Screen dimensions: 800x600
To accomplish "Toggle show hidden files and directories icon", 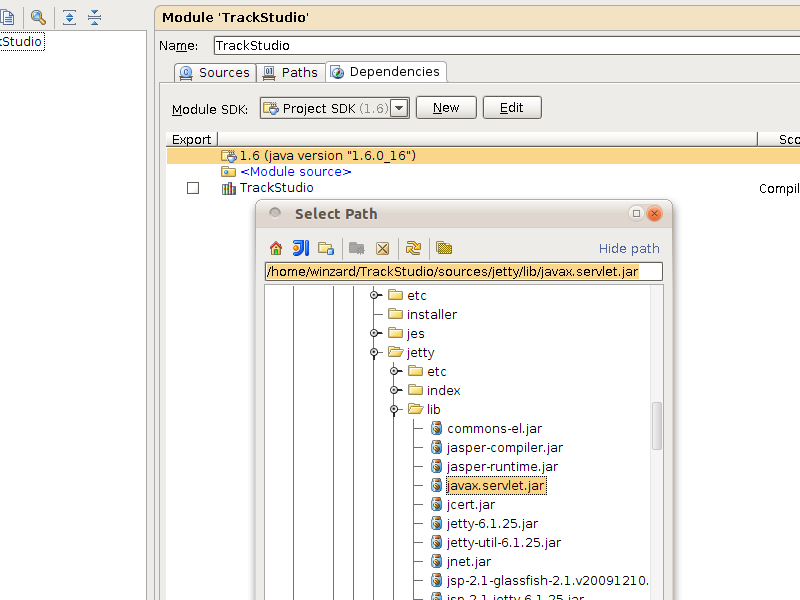I will 444,248.
